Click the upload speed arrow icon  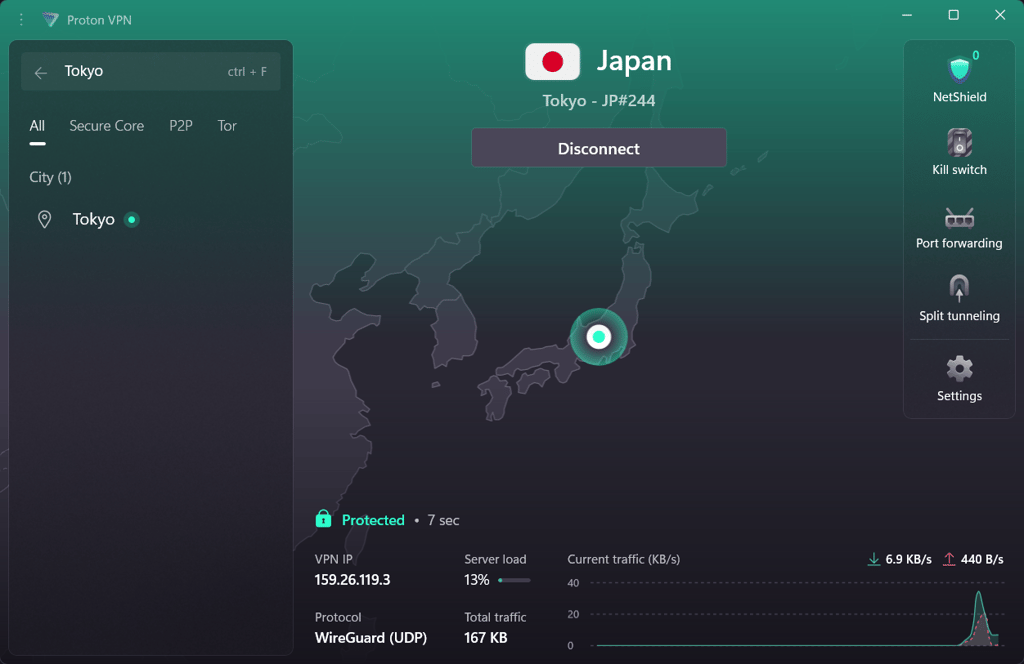pyautogui.click(x=949, y=559)
